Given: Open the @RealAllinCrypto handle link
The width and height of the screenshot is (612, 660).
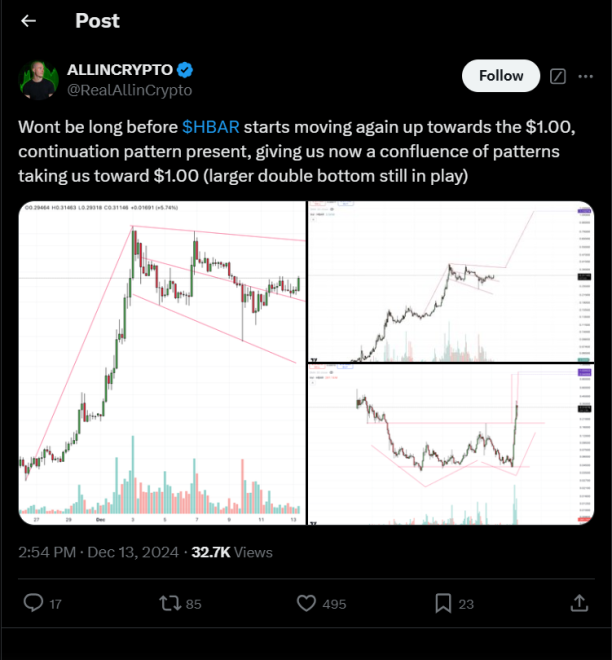Looking at the screenshot, I should [129, 90].
